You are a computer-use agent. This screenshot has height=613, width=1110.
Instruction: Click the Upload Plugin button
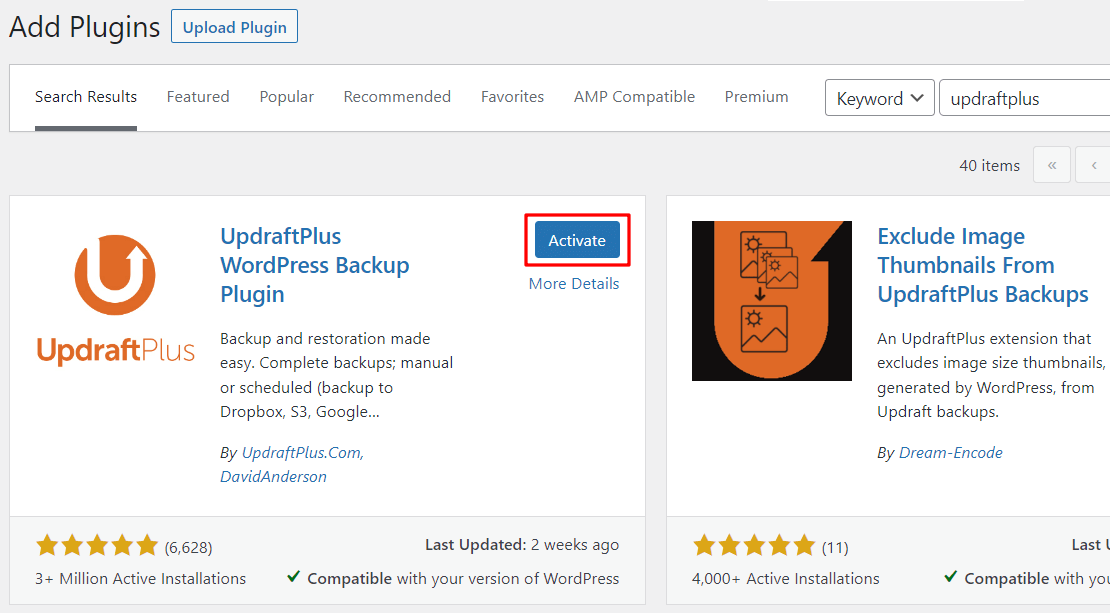pyautogui.click(x=234, y=26)
